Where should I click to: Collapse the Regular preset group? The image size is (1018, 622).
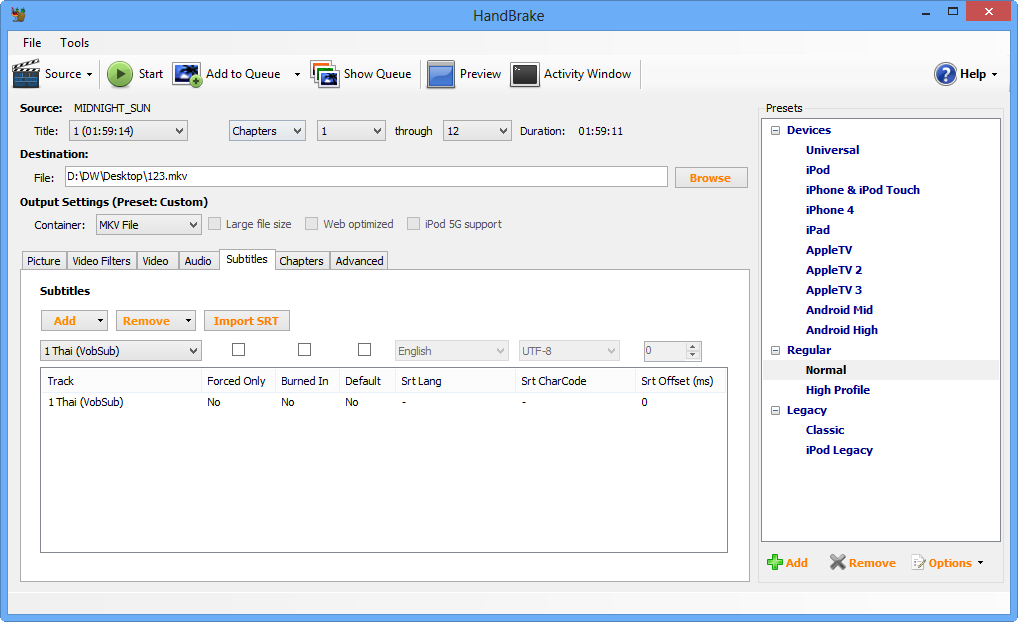[775, 351]
